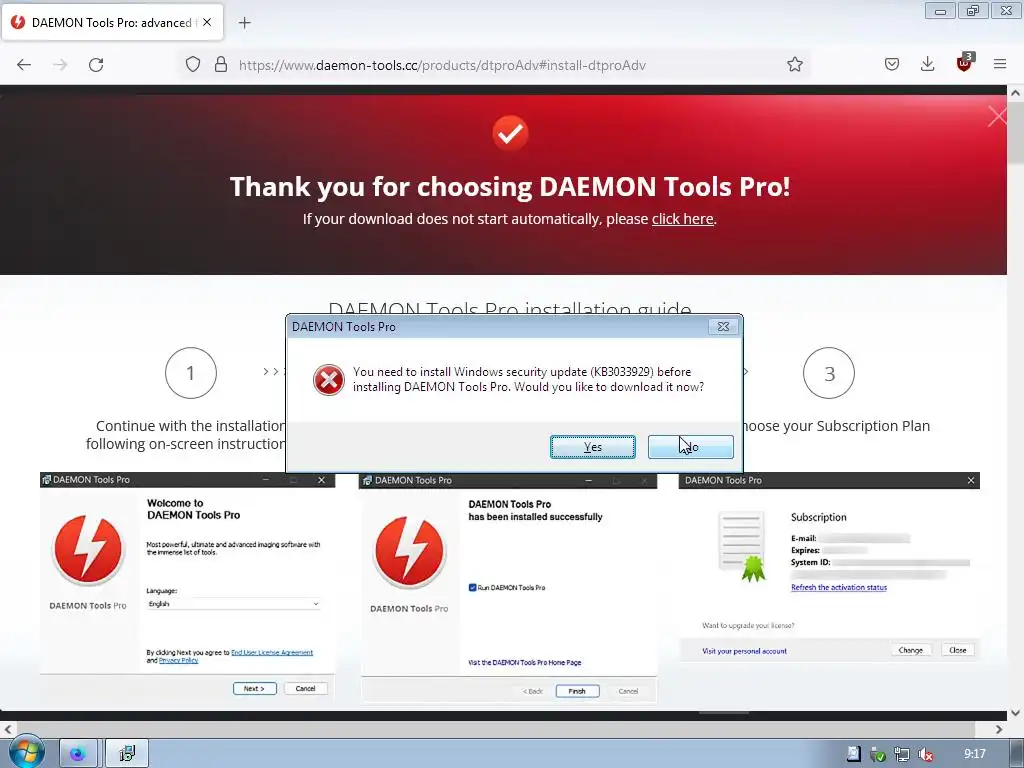
Task: Click the 'installed successfully' screenshot
Action: point(508,588)
